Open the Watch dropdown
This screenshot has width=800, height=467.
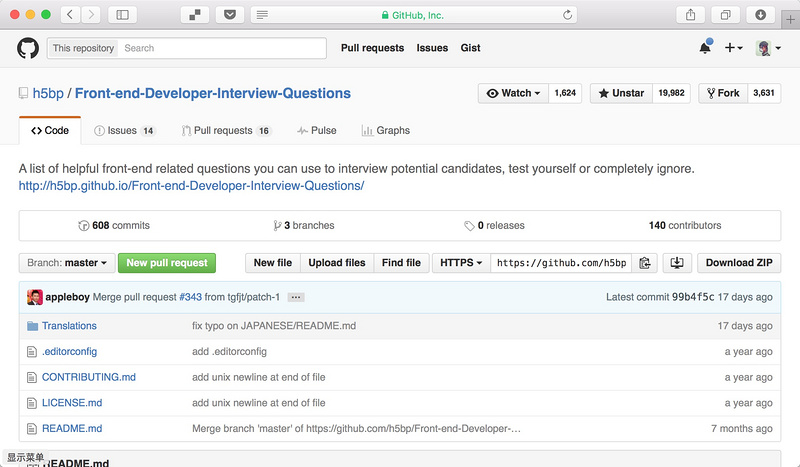513,93
